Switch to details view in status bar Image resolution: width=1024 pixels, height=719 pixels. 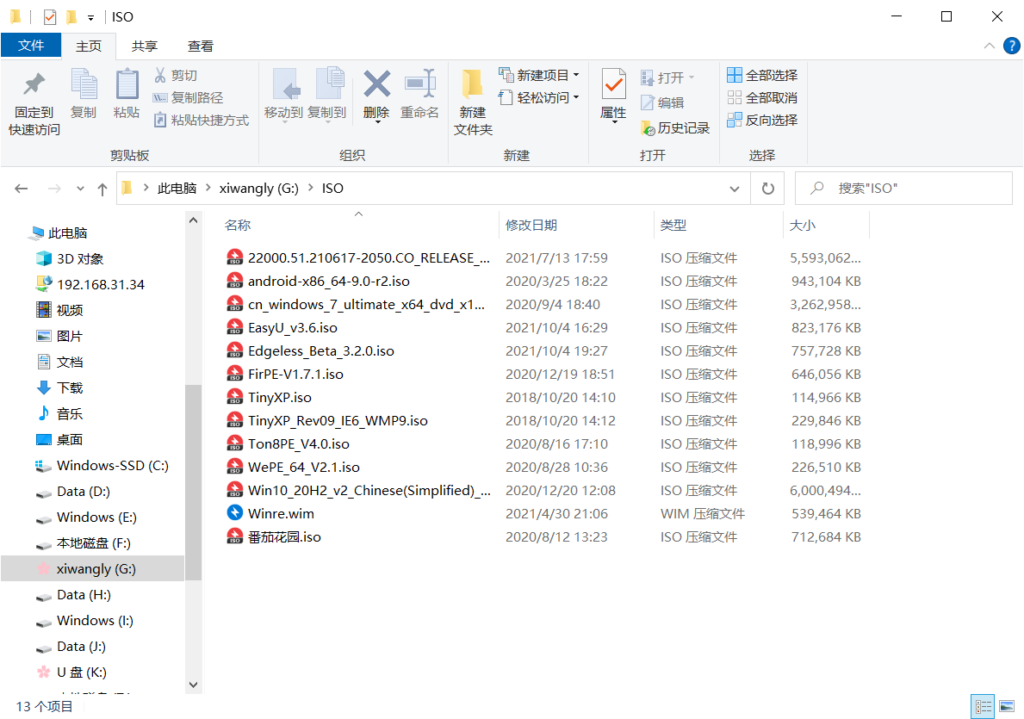click(x=983, y=707)
